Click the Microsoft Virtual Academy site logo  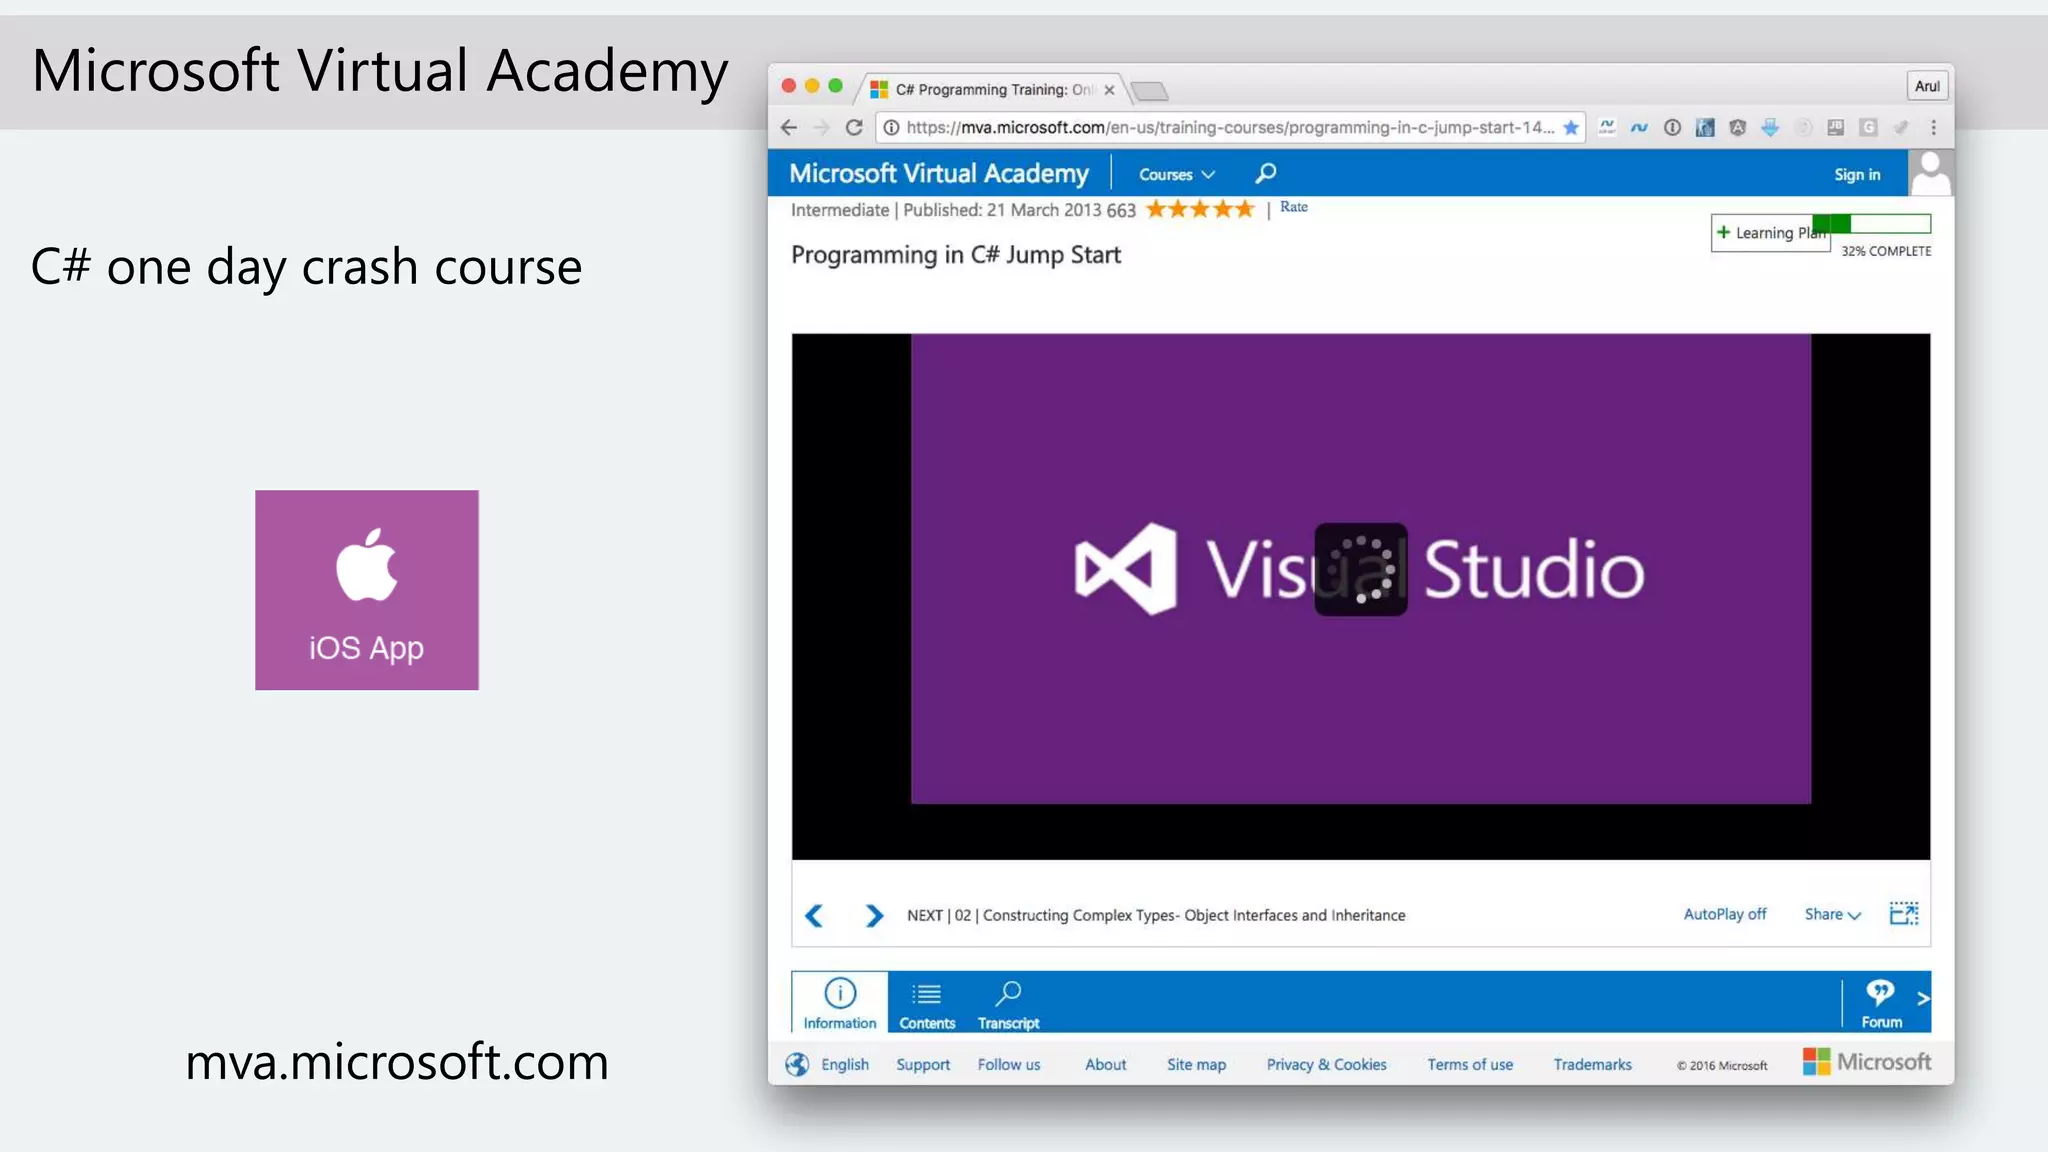(939, 174)
